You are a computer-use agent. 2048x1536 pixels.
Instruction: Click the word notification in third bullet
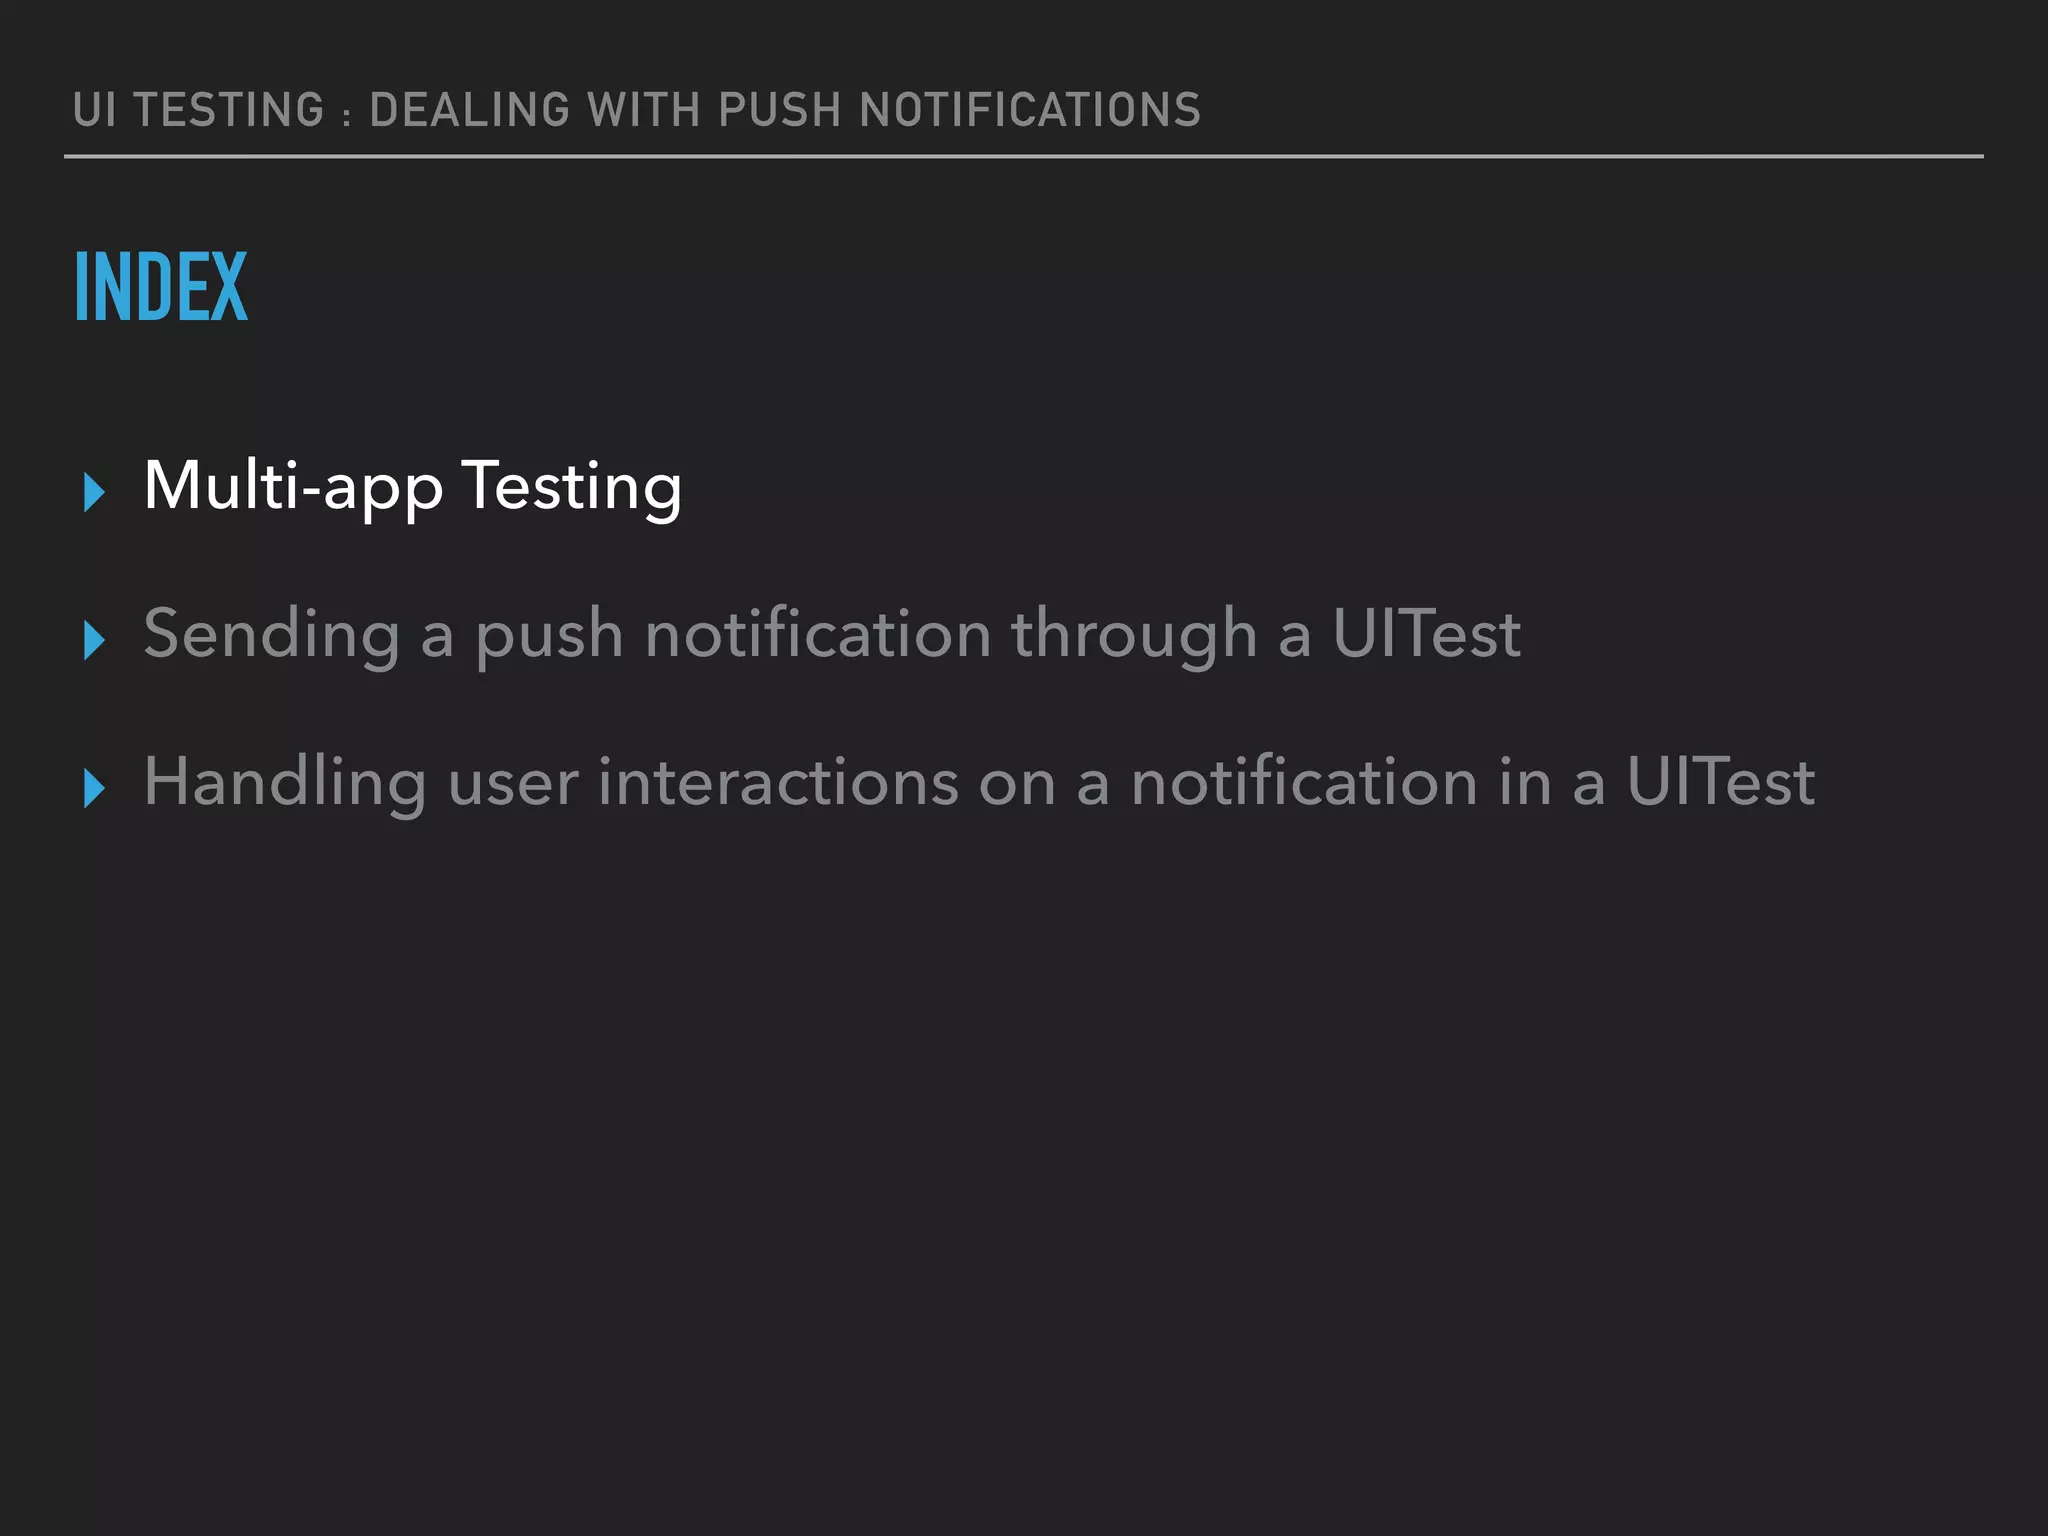click(1304, 782)
